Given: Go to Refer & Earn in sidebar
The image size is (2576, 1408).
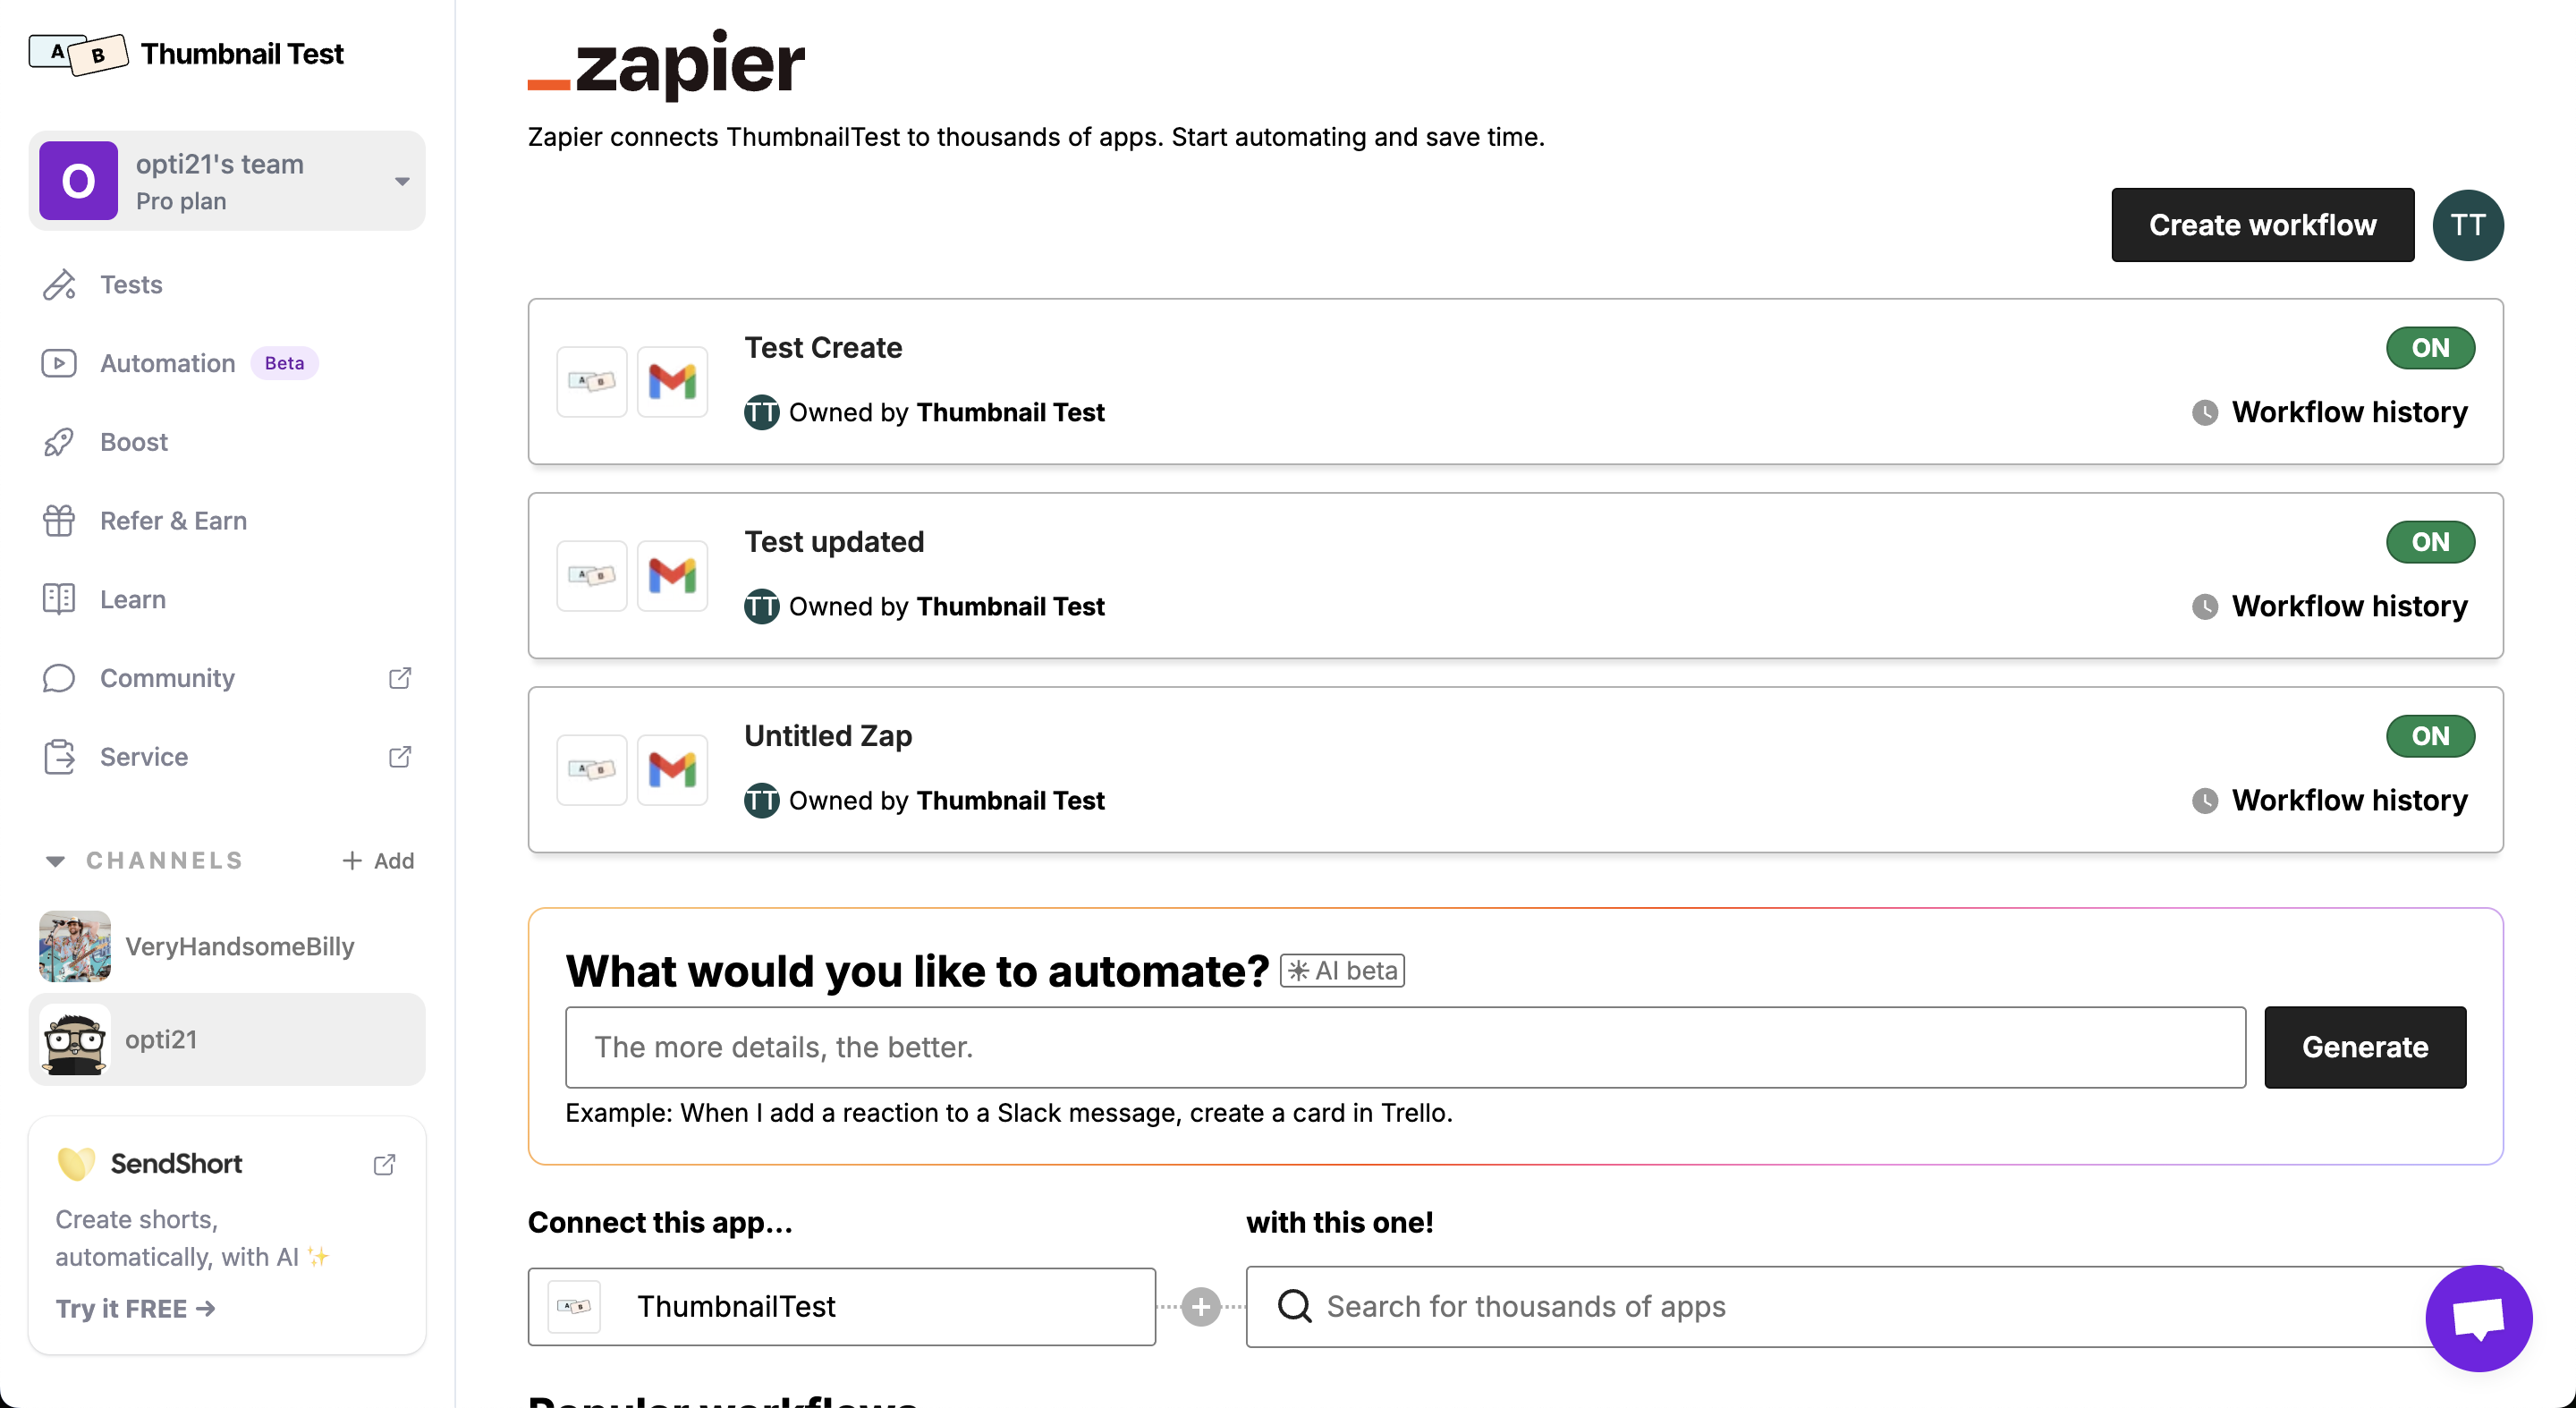Looking at the screenshot, I should (x=173, y=521).
